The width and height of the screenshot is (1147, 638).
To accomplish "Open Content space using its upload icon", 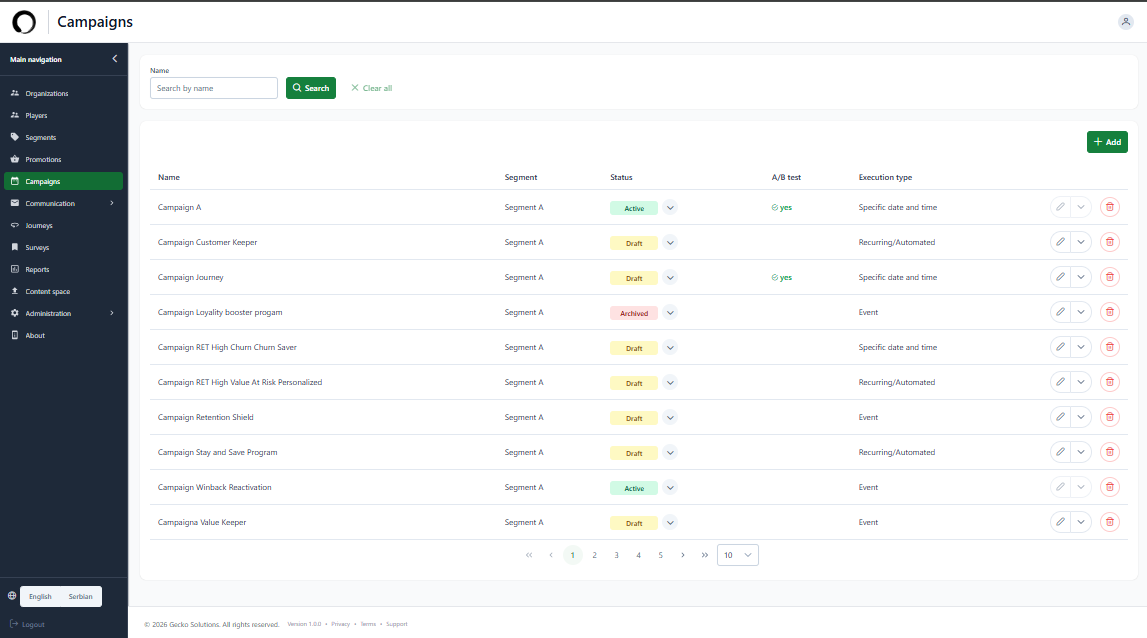I will click(17, 291).
